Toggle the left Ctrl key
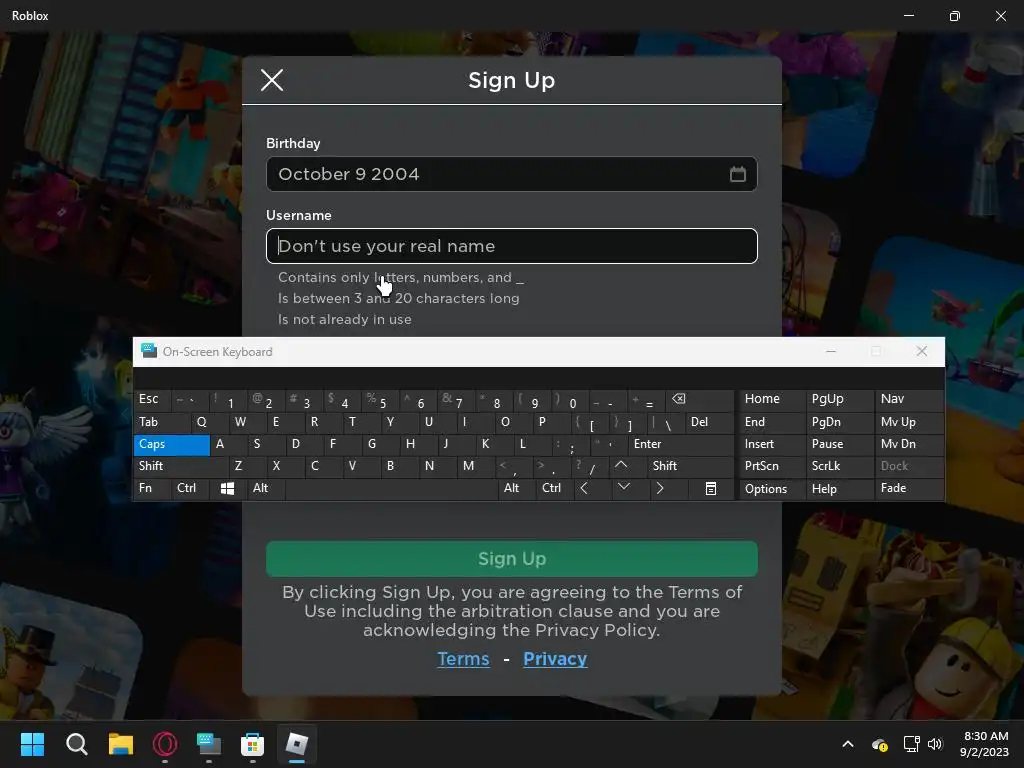This screenshot has height=768, width=1024. coord(190,488)
